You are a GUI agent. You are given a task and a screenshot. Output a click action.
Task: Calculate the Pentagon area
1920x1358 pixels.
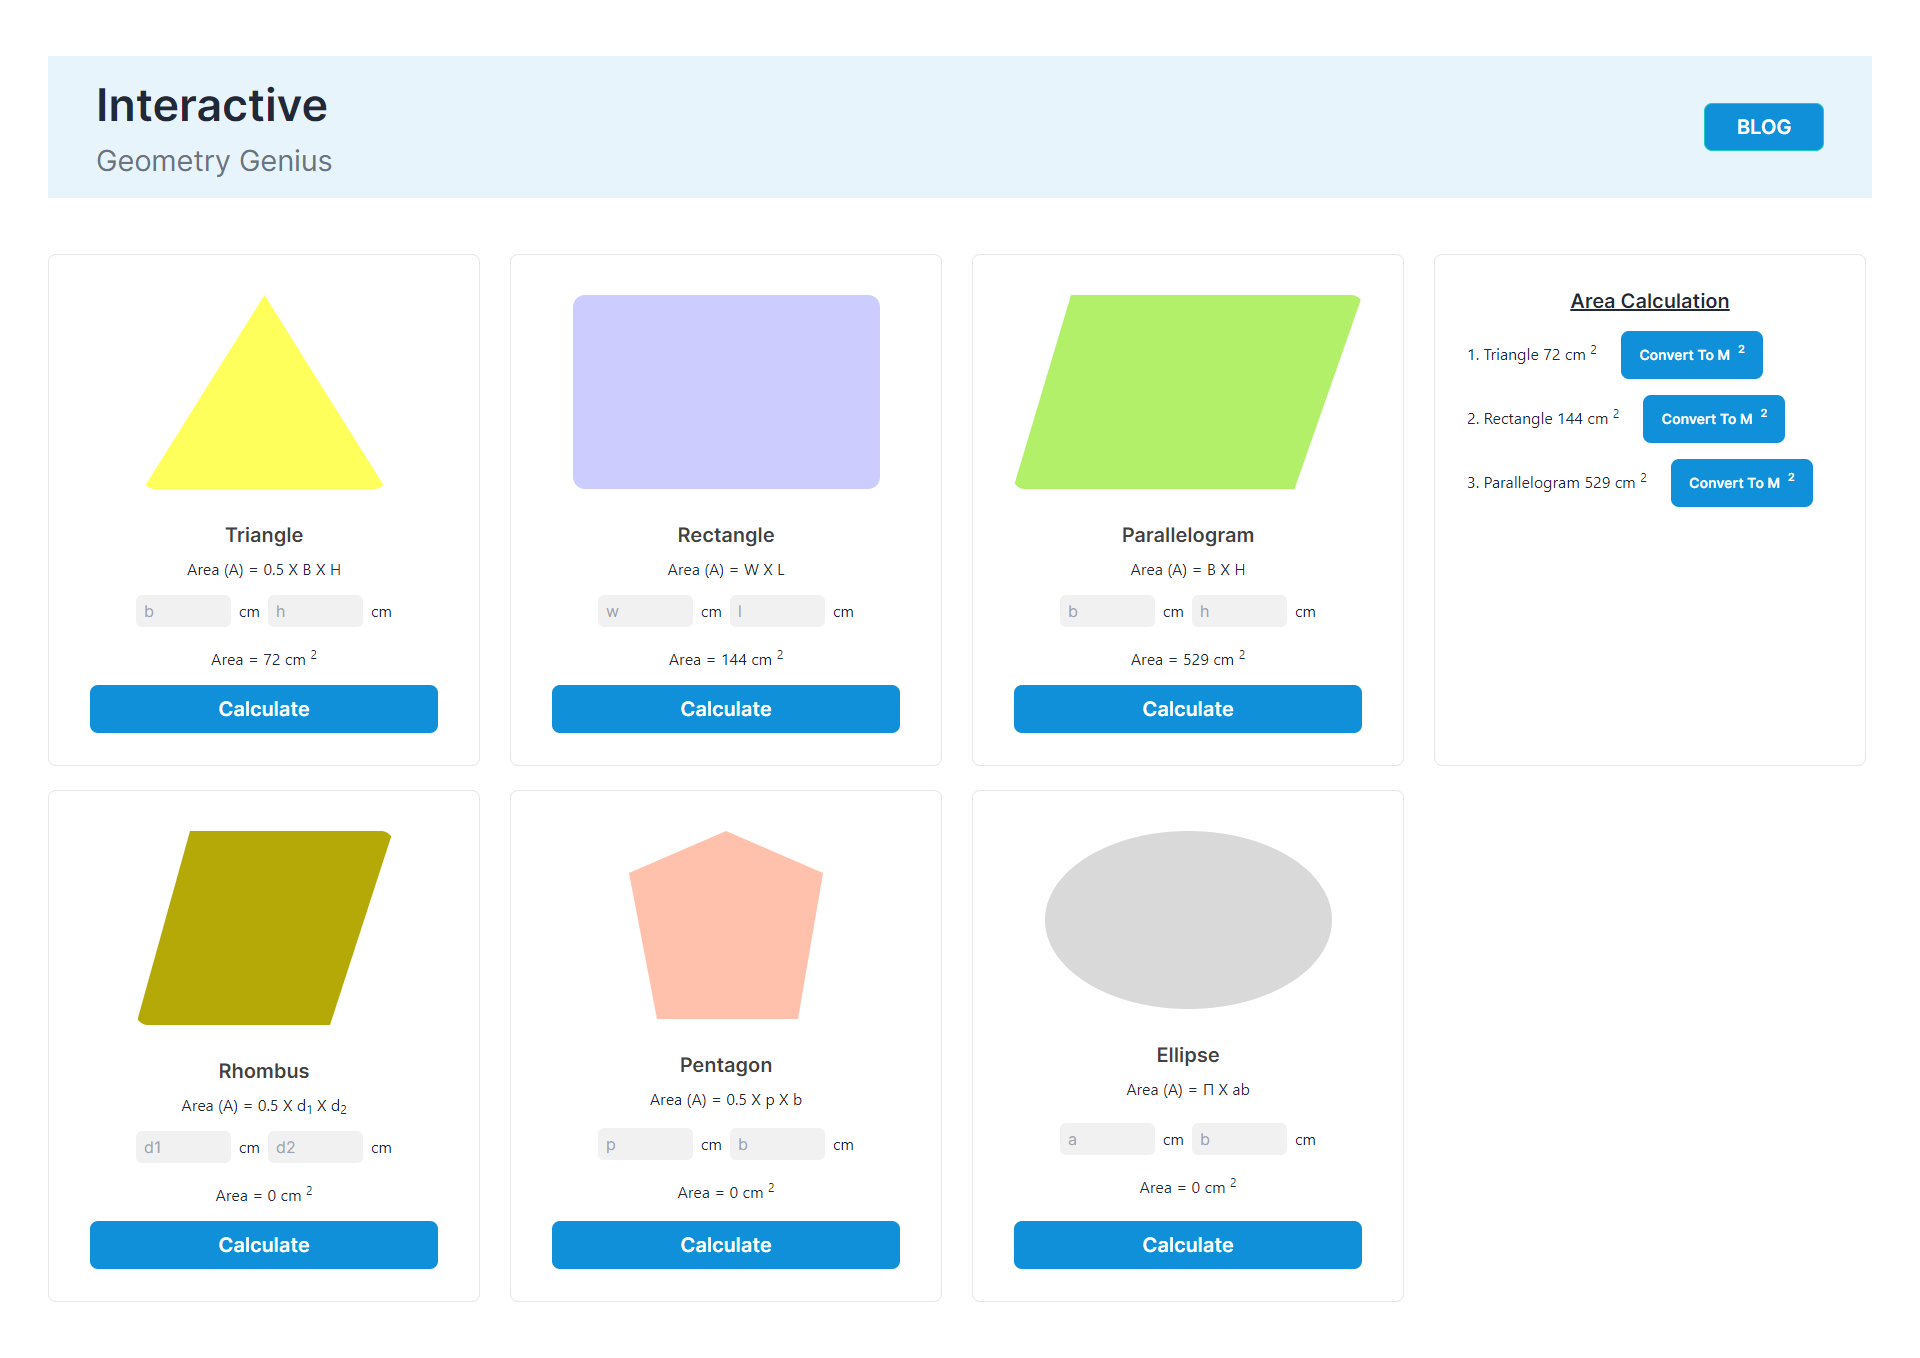click(x=725, y=1245)
